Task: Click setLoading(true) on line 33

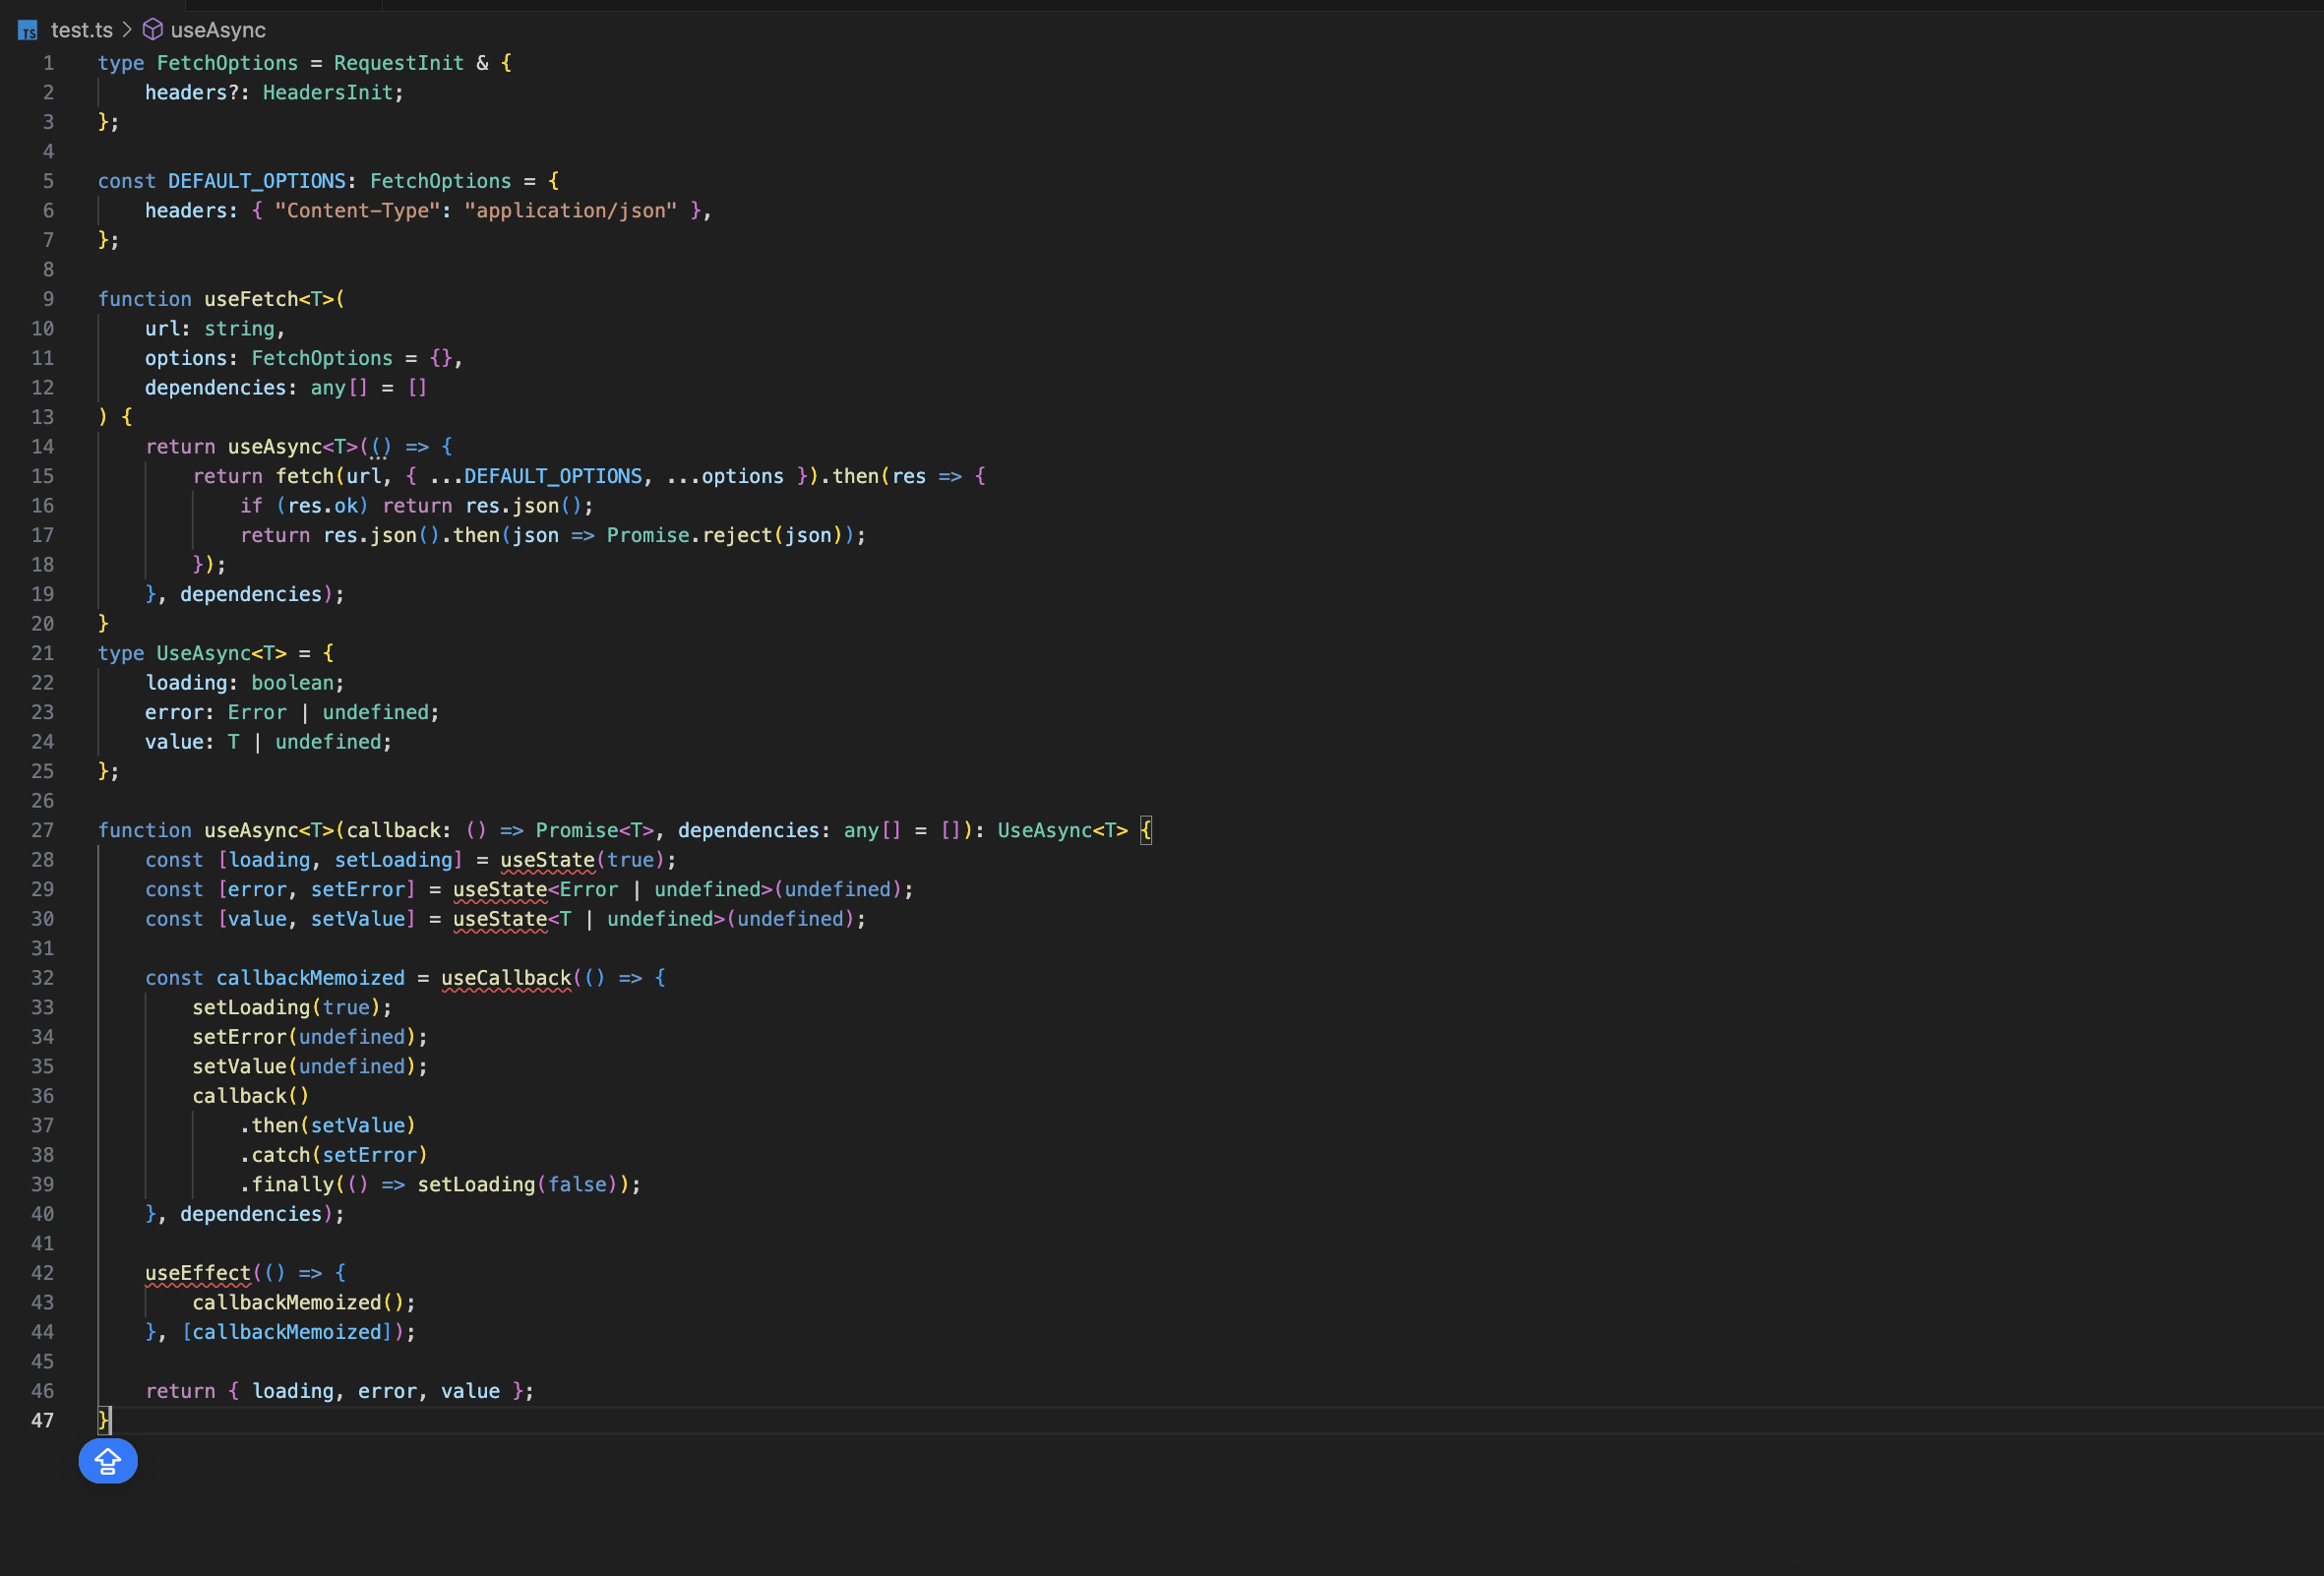Action: coord(287,1007)
